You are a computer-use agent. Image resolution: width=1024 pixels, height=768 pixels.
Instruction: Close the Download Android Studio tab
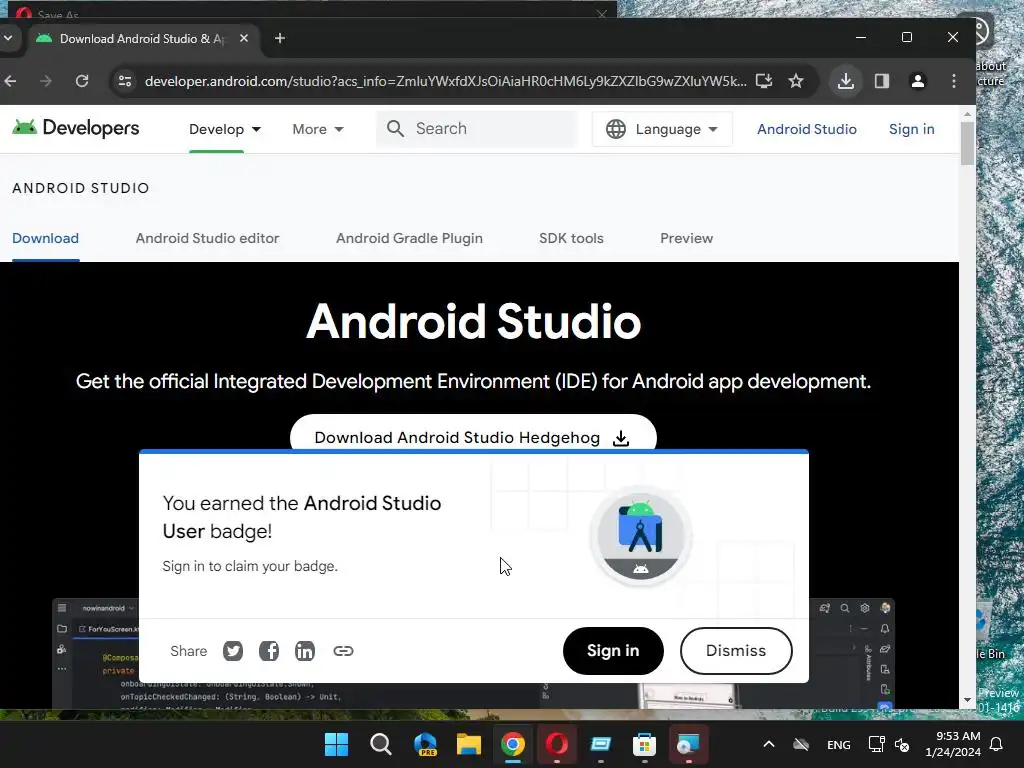point(244,39)
